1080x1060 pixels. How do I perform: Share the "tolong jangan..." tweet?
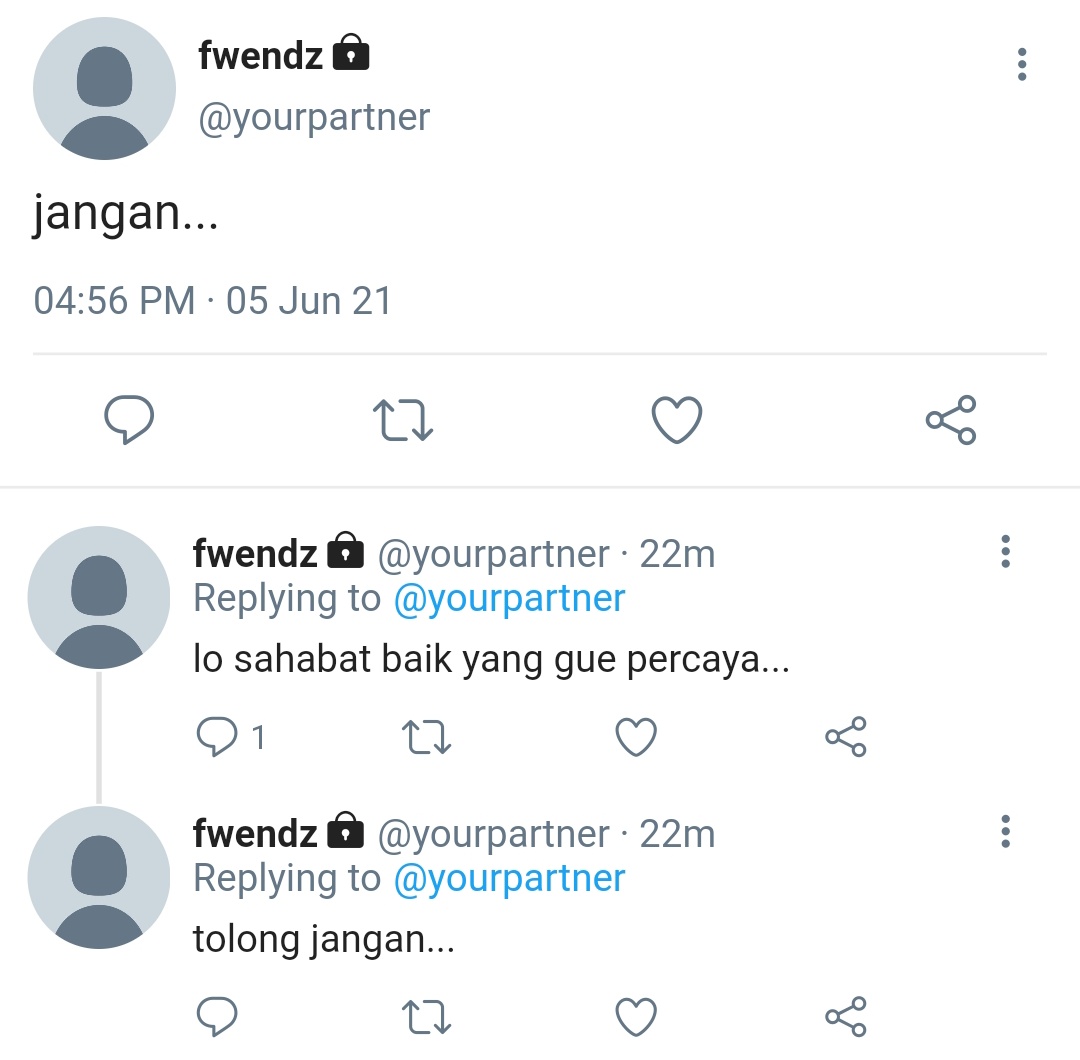(x=846, y=1017)
